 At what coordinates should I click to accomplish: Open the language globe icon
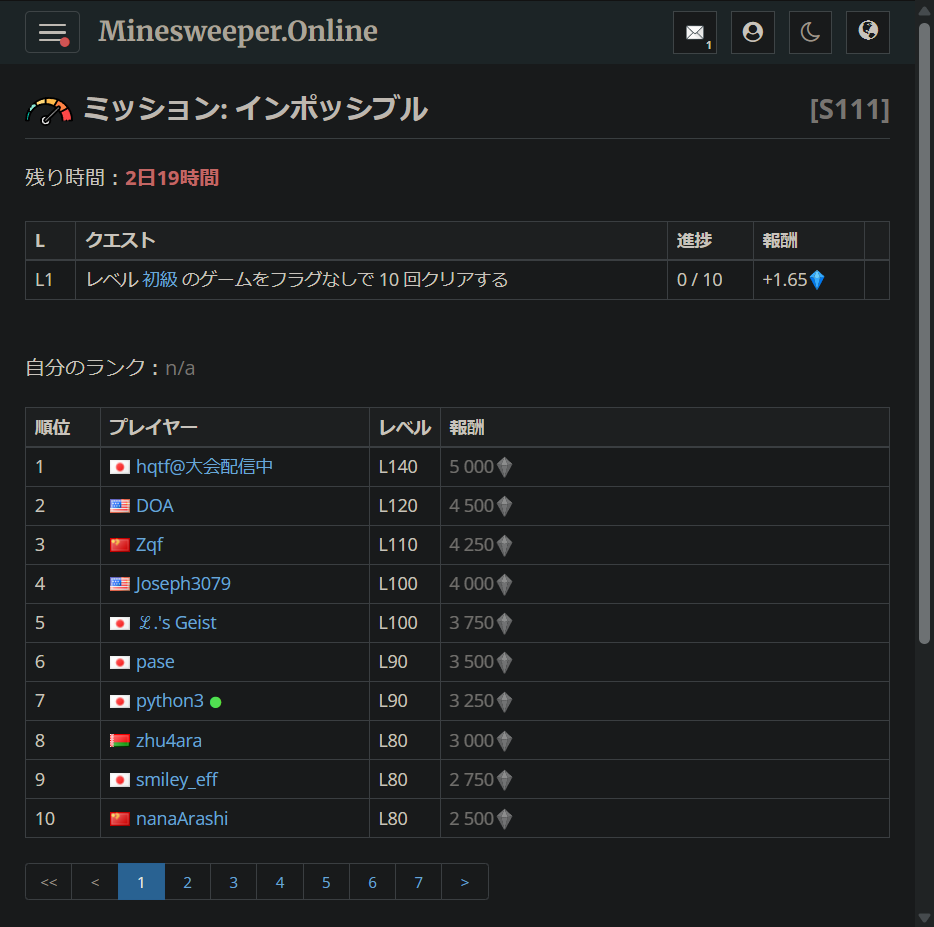pos(868,32)
